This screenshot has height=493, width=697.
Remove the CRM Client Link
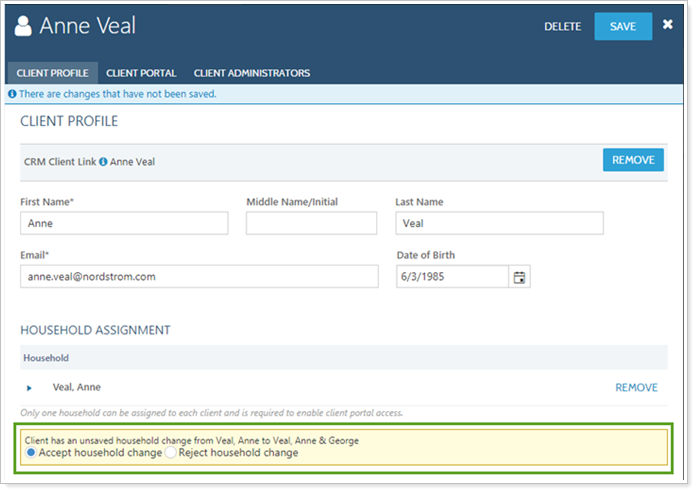tap(632, 160)
